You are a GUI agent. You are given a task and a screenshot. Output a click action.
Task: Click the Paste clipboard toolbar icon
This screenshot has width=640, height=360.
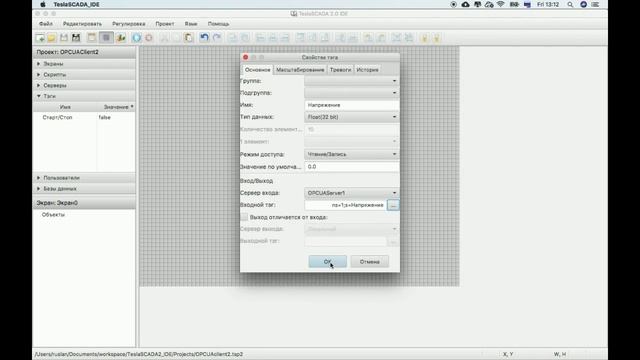click(x=189, y=38)
